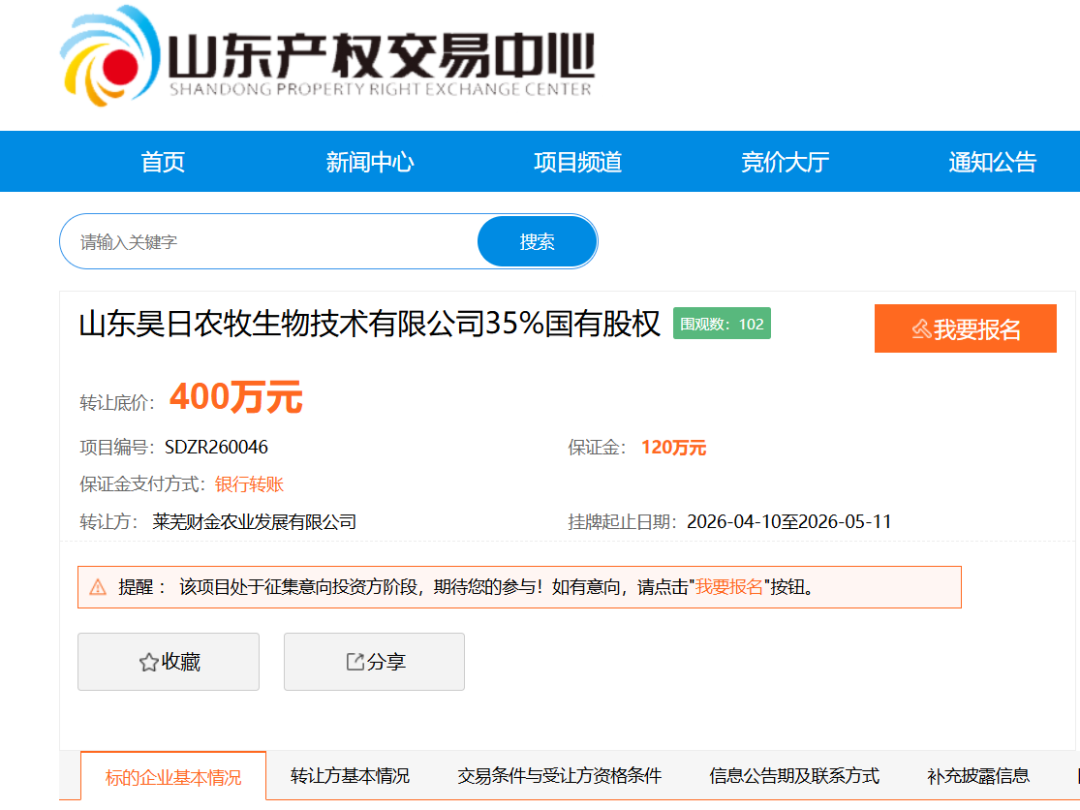The image size is (1080, 810).
Task: Switch to the 信息公告期及联系方式 tab
Action: tap(794, 776)
